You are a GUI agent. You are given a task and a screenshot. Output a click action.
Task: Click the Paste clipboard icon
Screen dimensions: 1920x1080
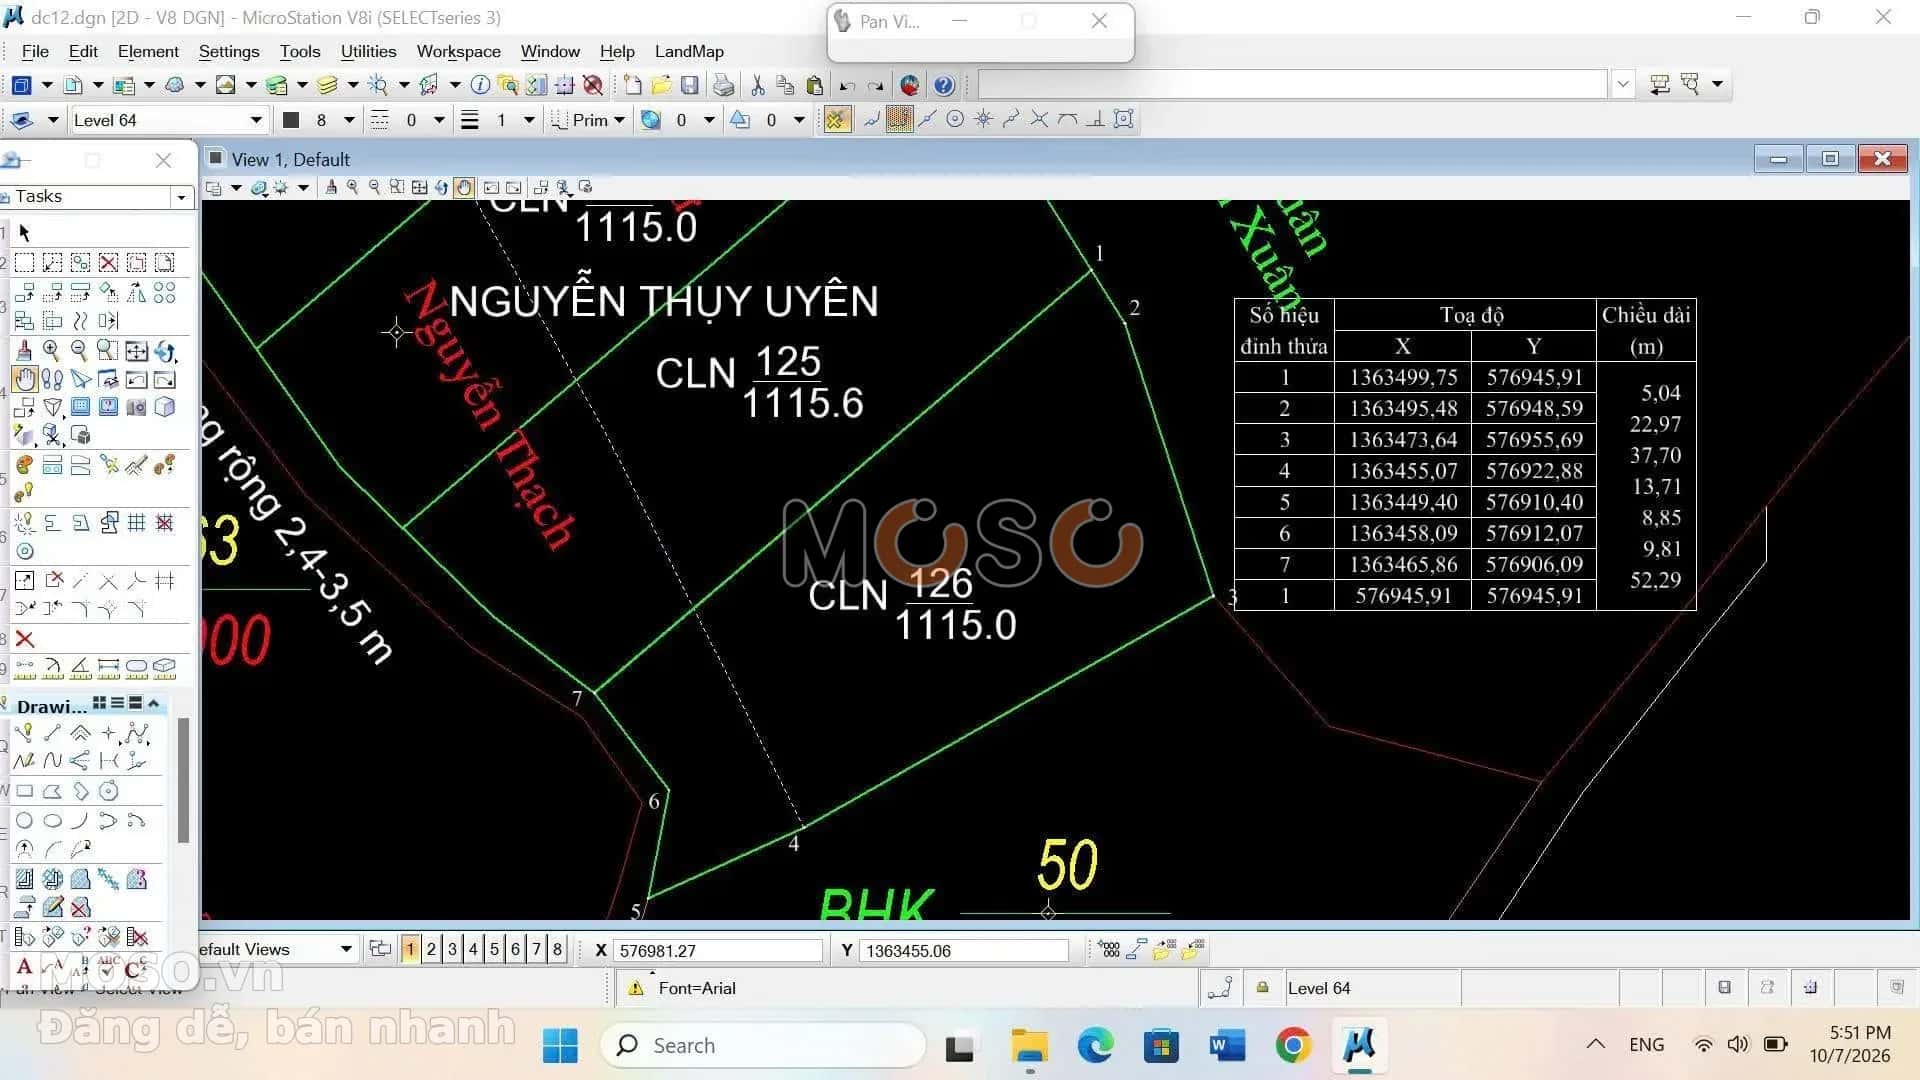814,85
